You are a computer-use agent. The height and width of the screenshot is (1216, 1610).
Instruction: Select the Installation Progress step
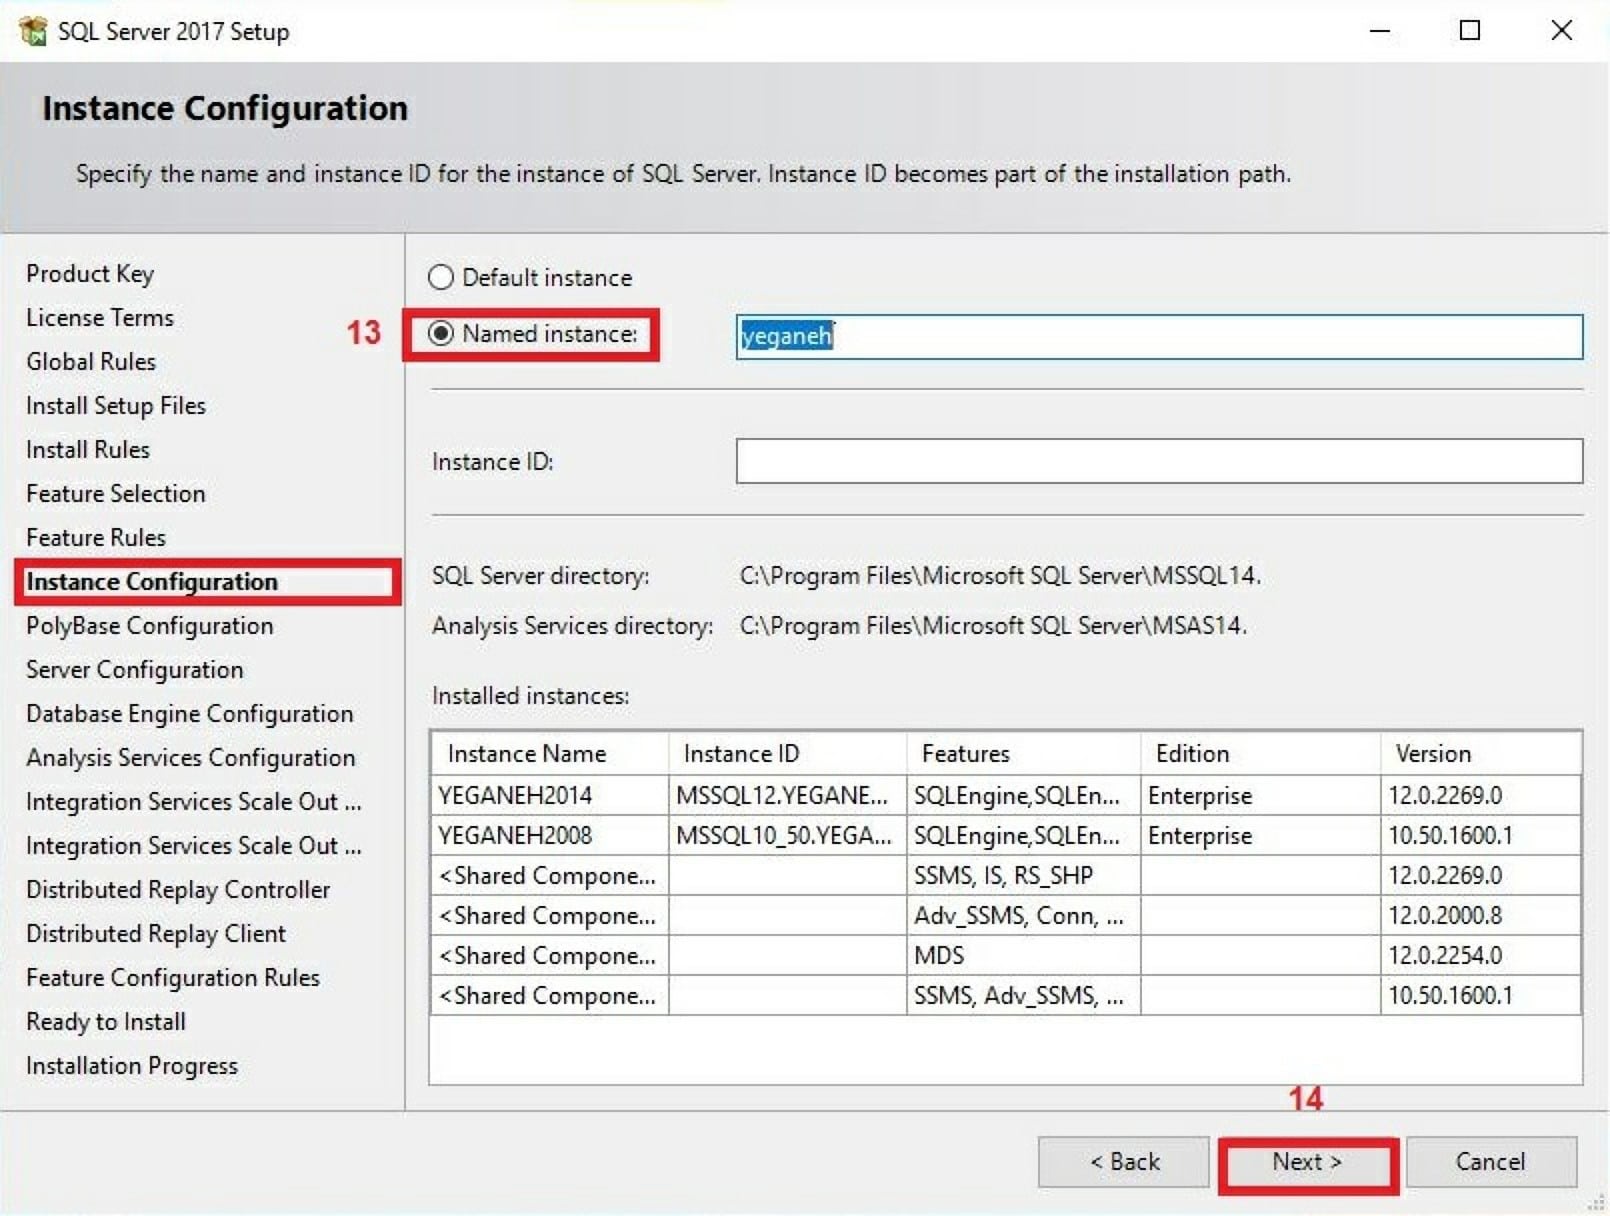(x=132, y=1065)
